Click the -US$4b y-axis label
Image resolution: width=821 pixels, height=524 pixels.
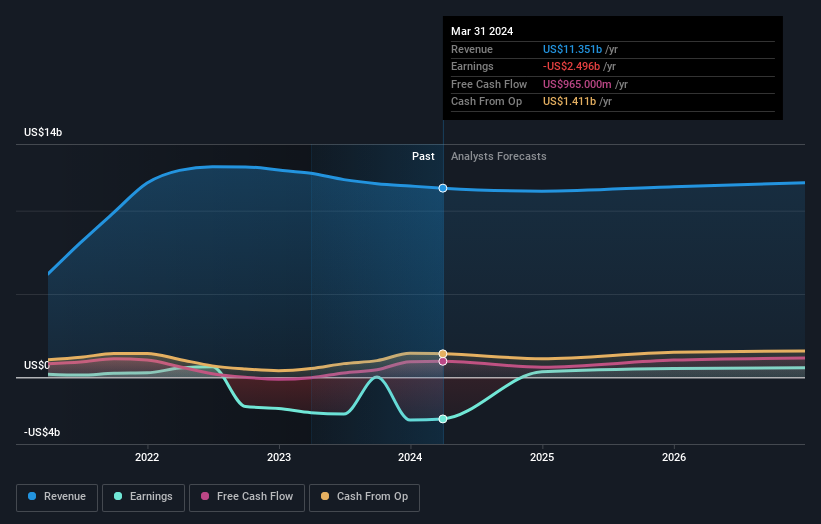pos(42,432)
